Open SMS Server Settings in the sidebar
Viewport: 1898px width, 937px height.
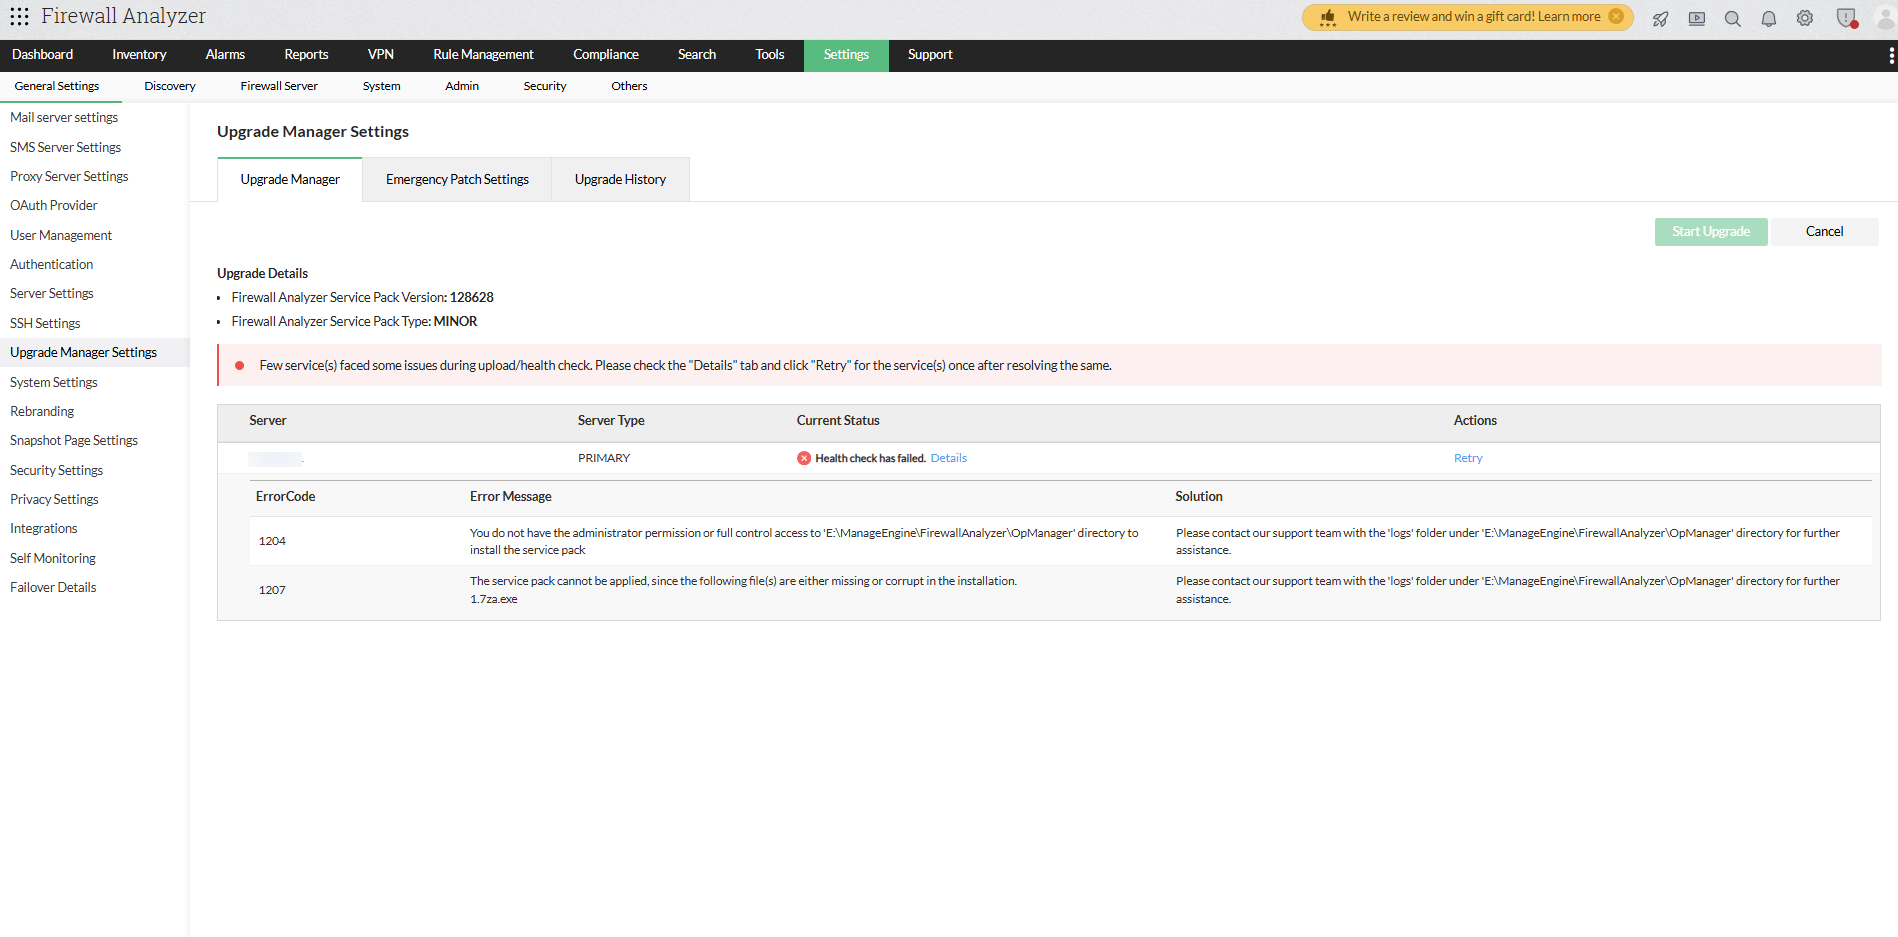coord(65,147)
